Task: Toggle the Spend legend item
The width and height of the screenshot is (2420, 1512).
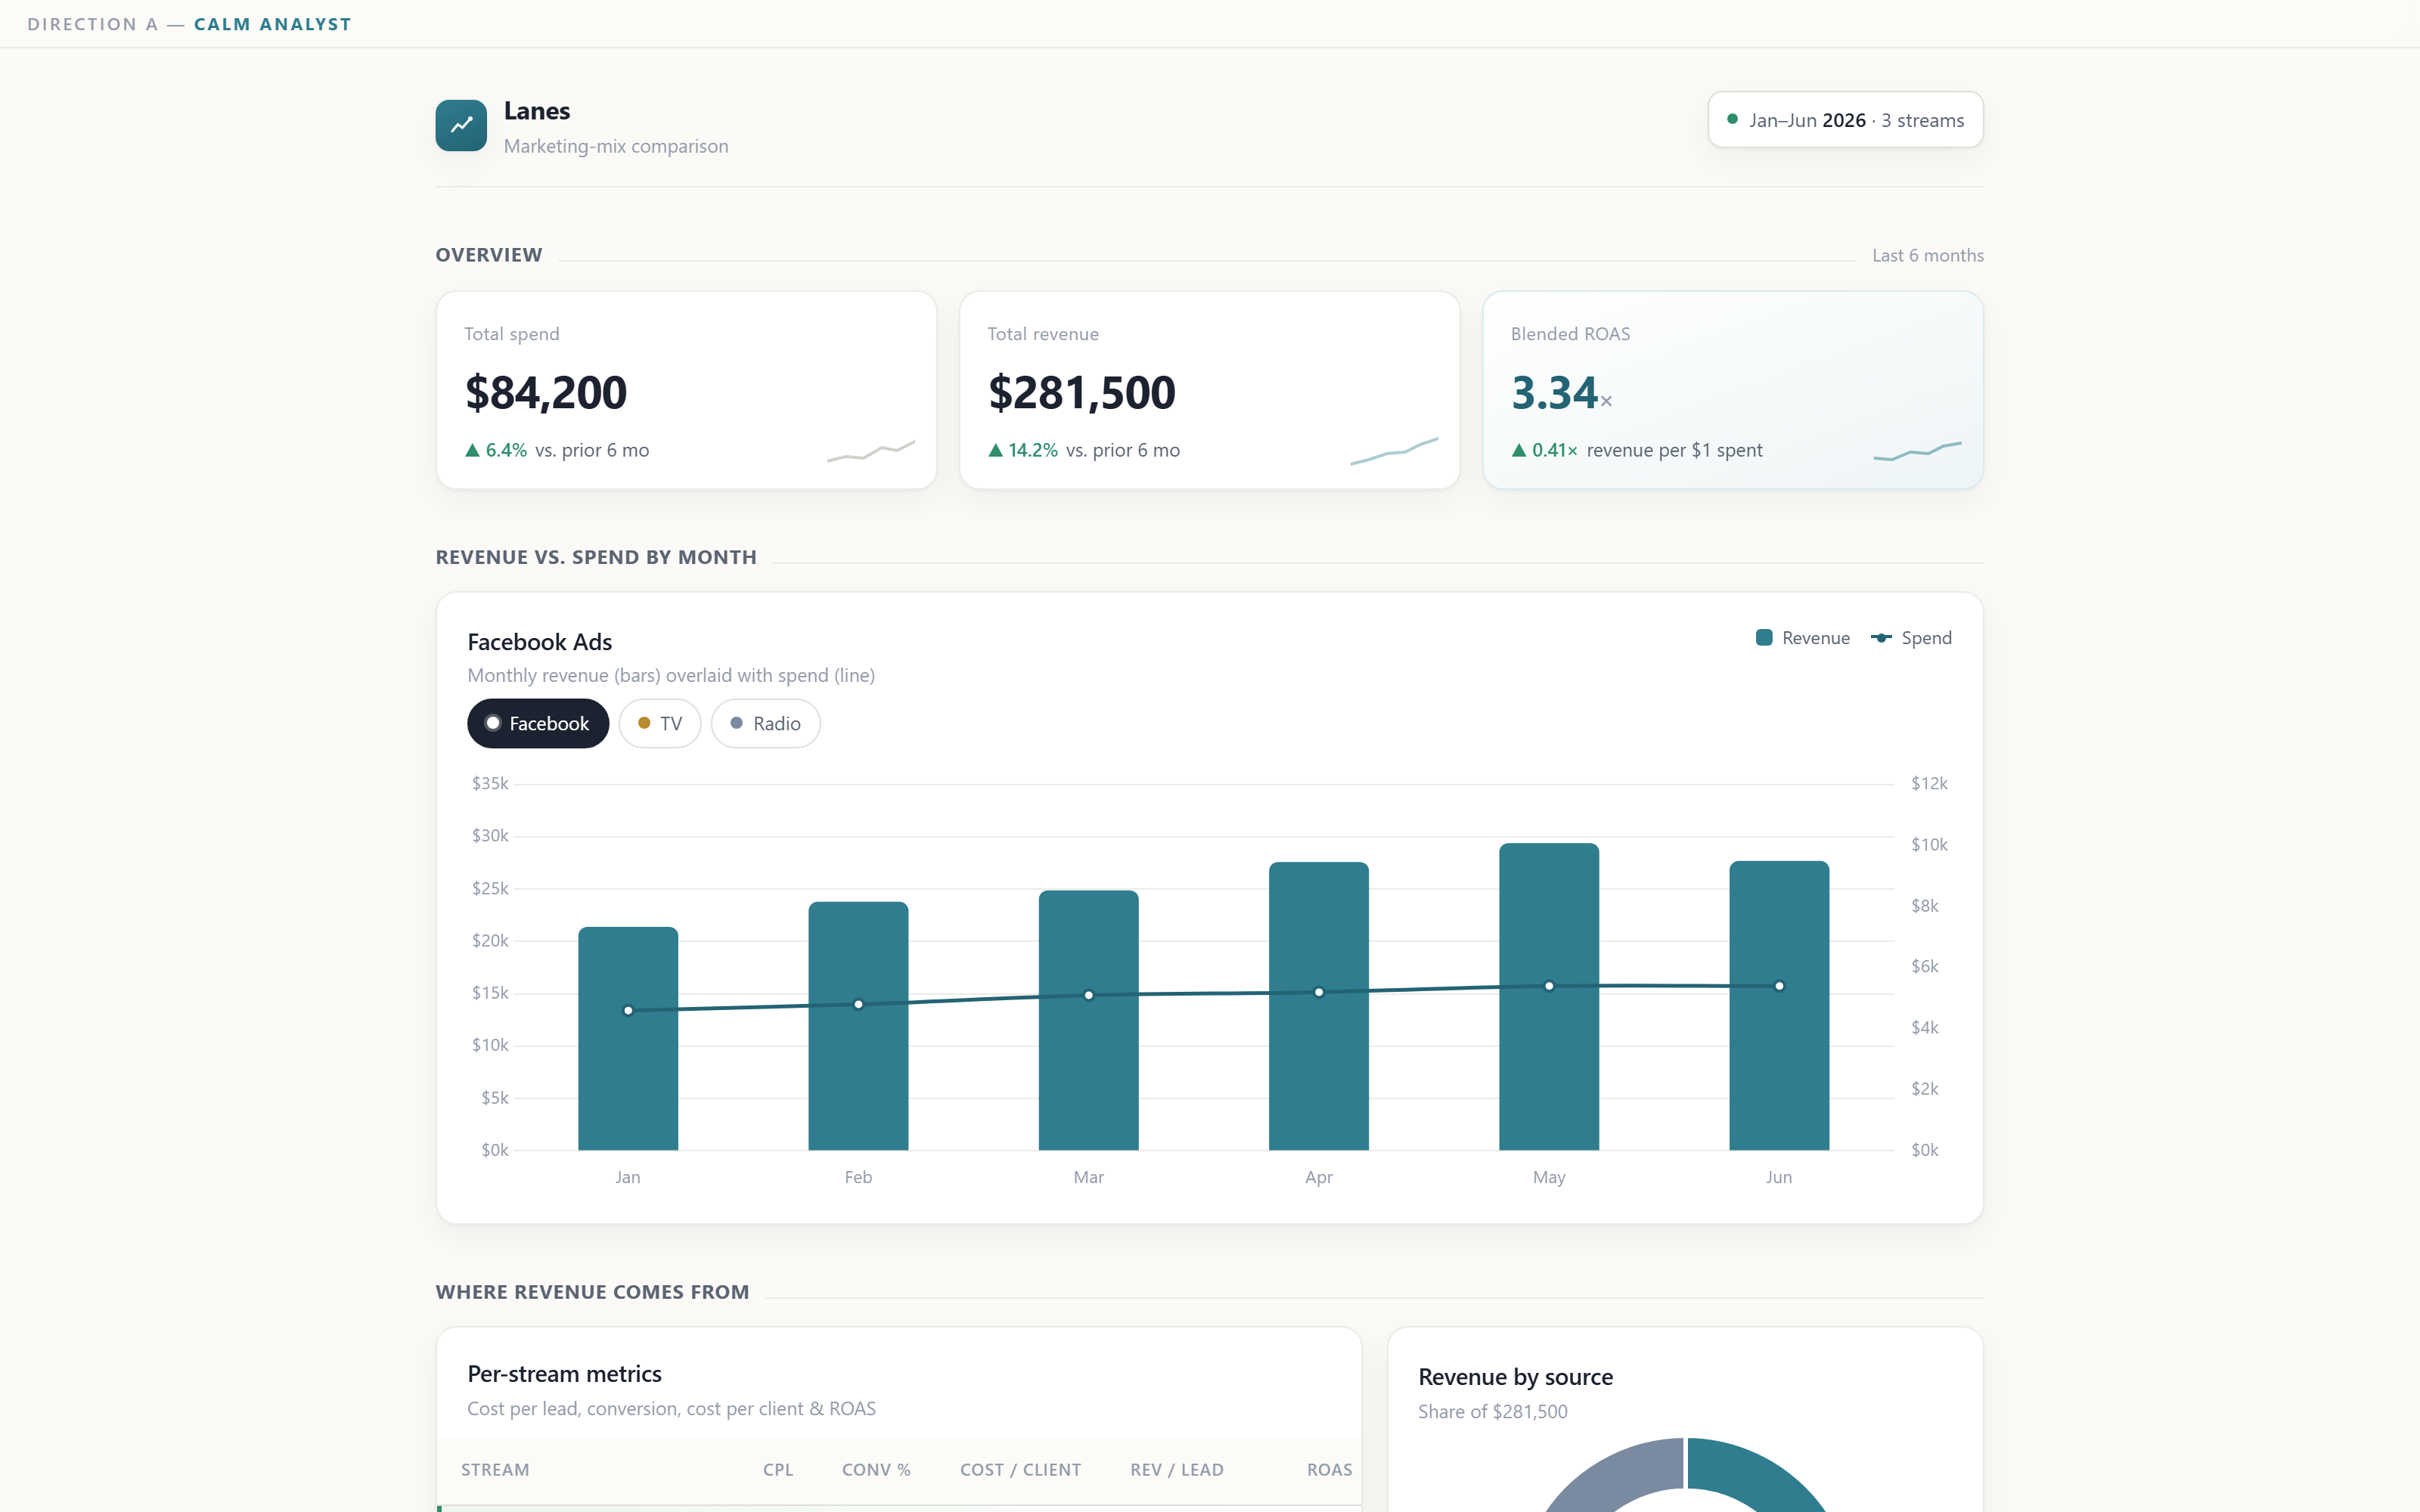Action: [x=1911, y=638]
